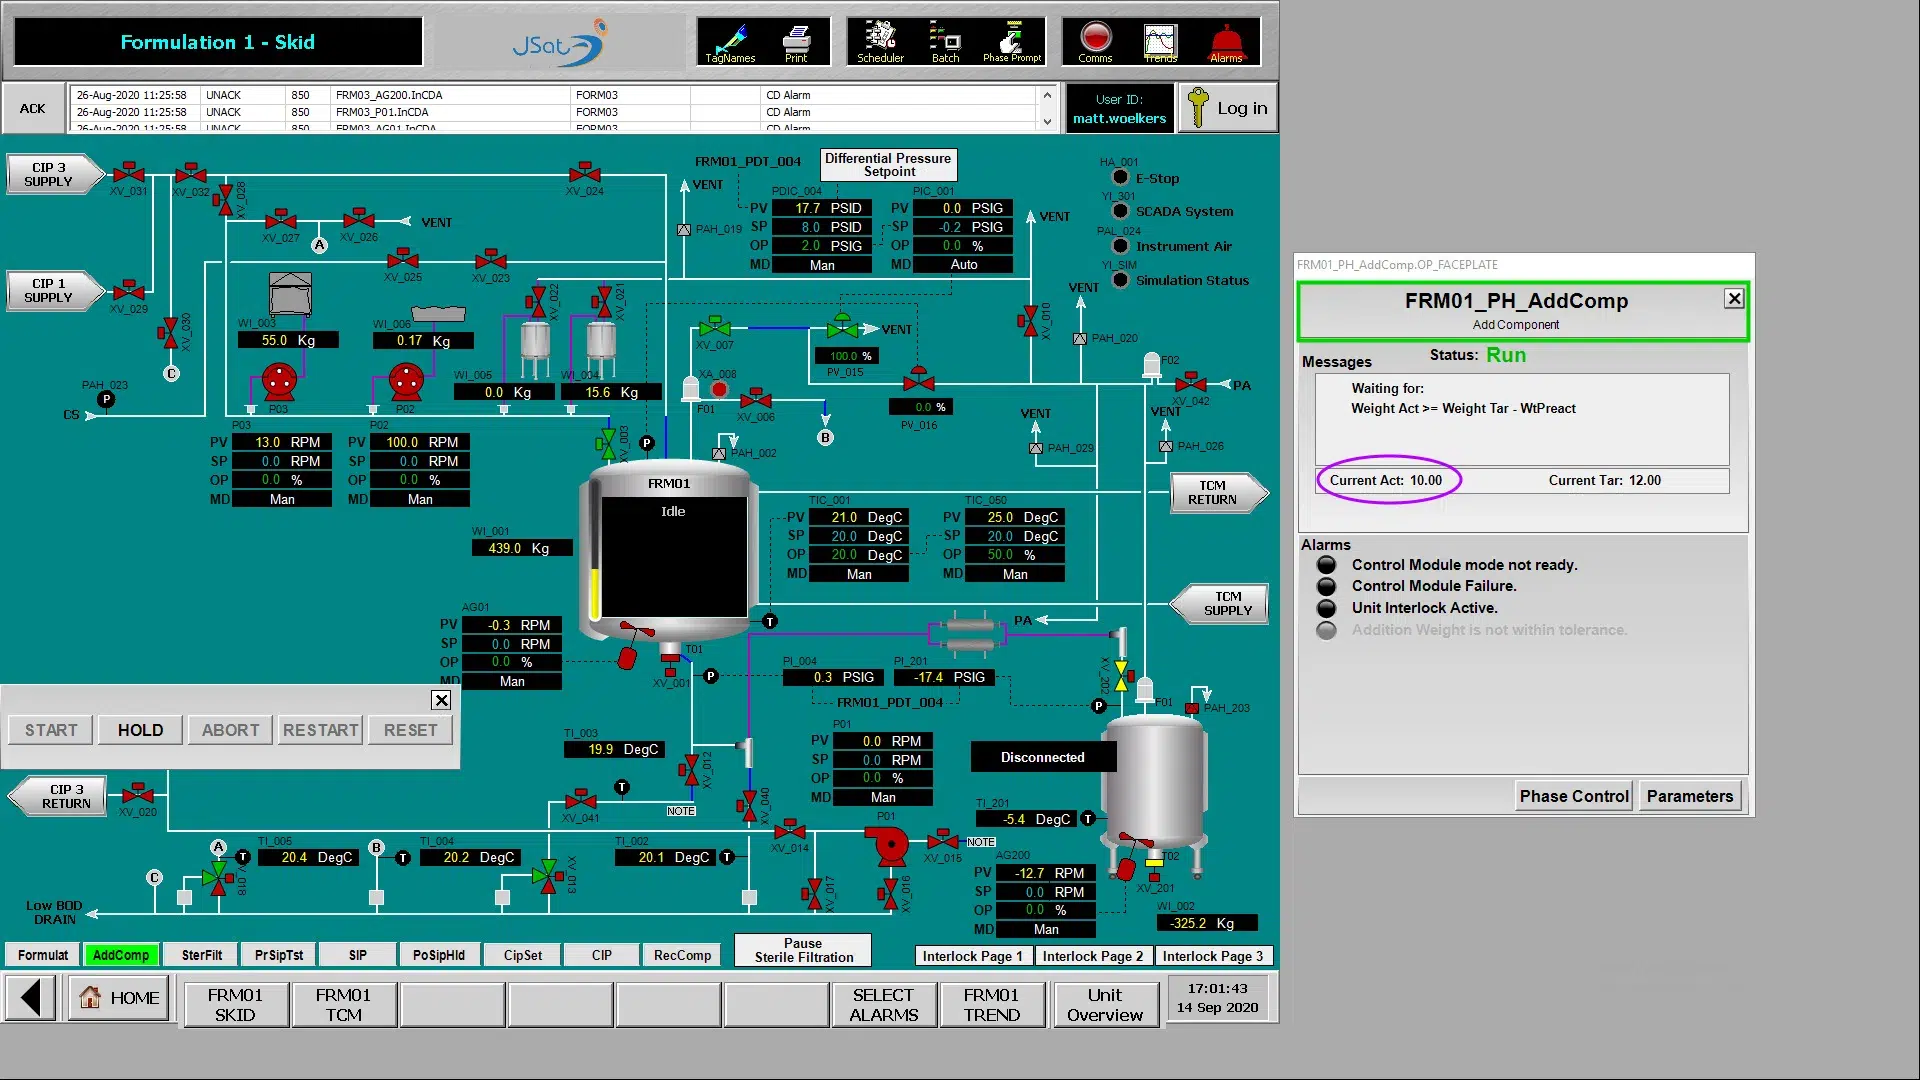Image resolution: width=1920 pixels, height=1080 pixels.
Task: Open Phase Control in faceplate
Action: coord(1574,796)
